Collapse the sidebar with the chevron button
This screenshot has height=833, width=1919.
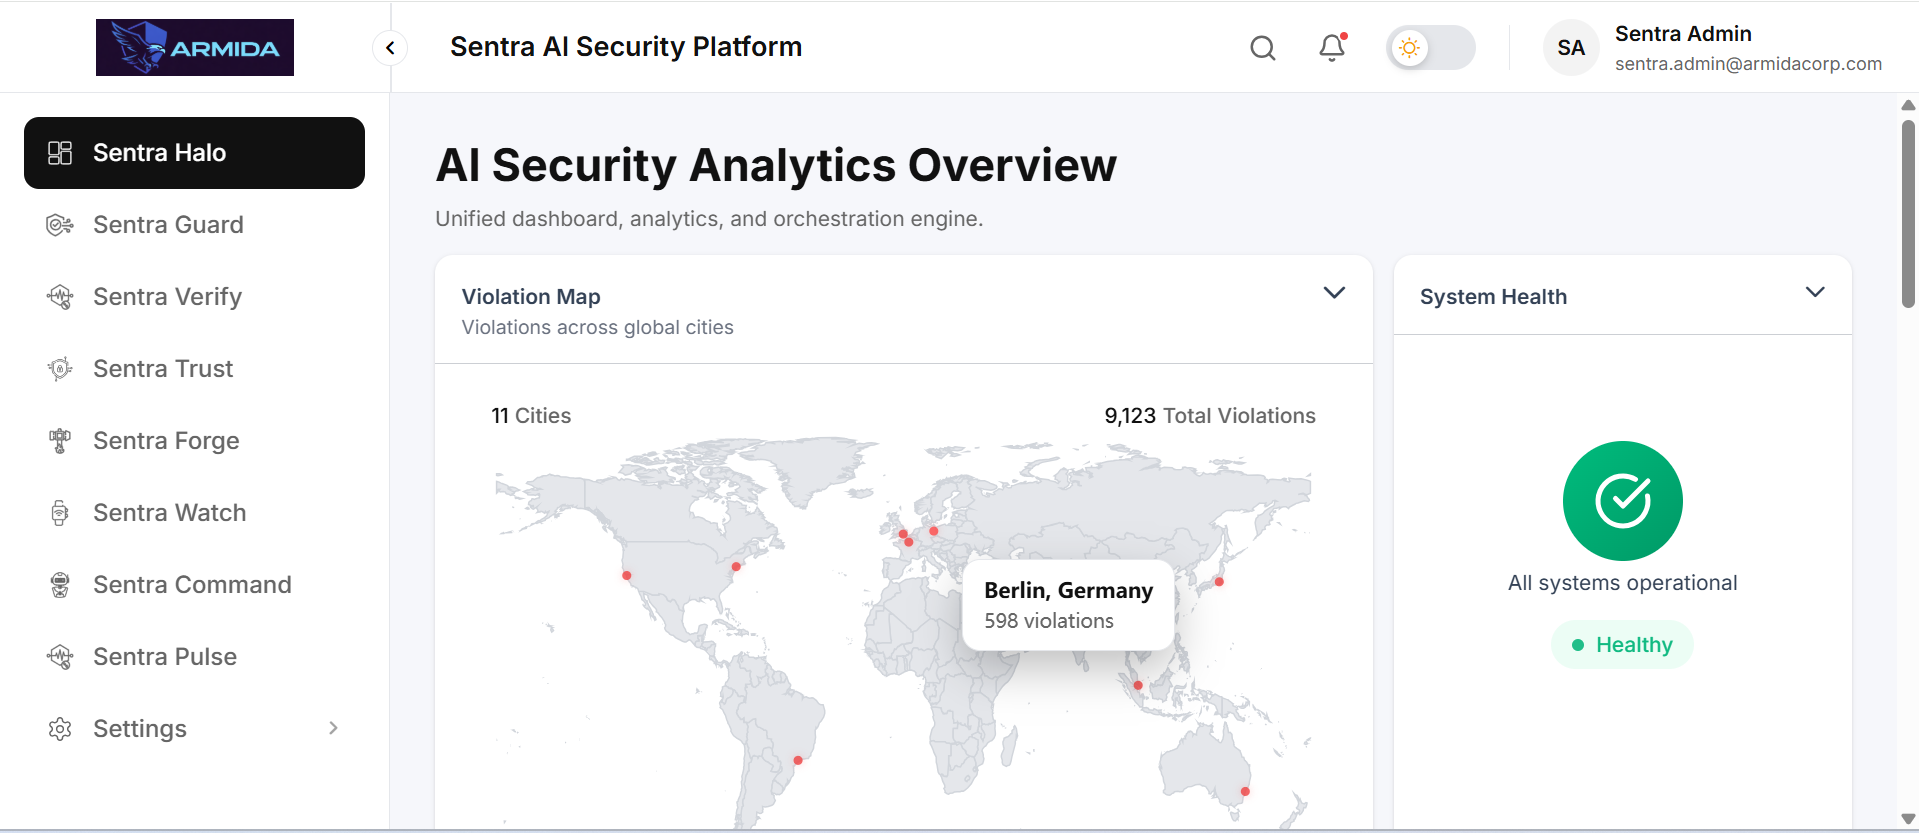[x=390, y=47]
